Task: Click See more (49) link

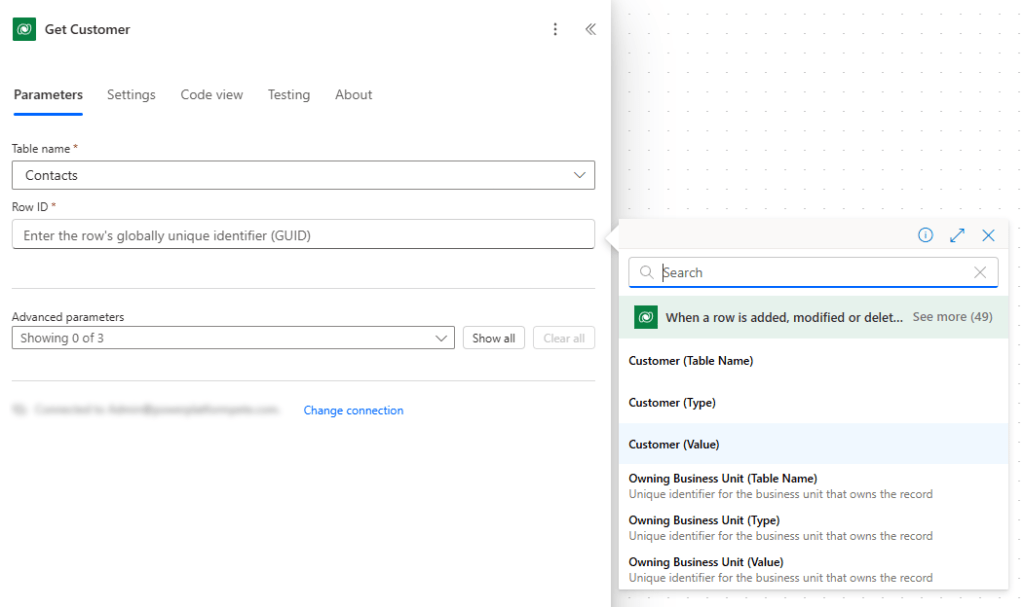Action: (952, 317)
